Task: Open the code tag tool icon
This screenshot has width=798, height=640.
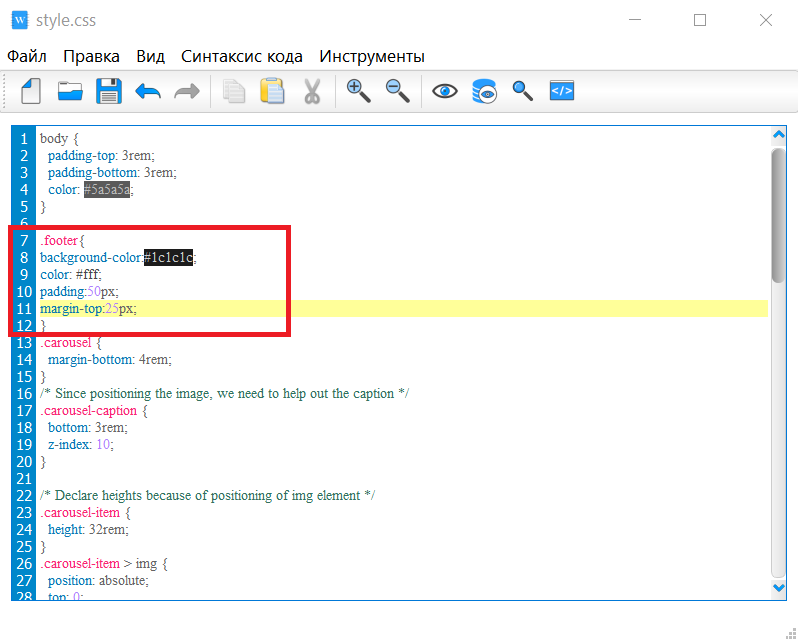Action: pos(562,91)
